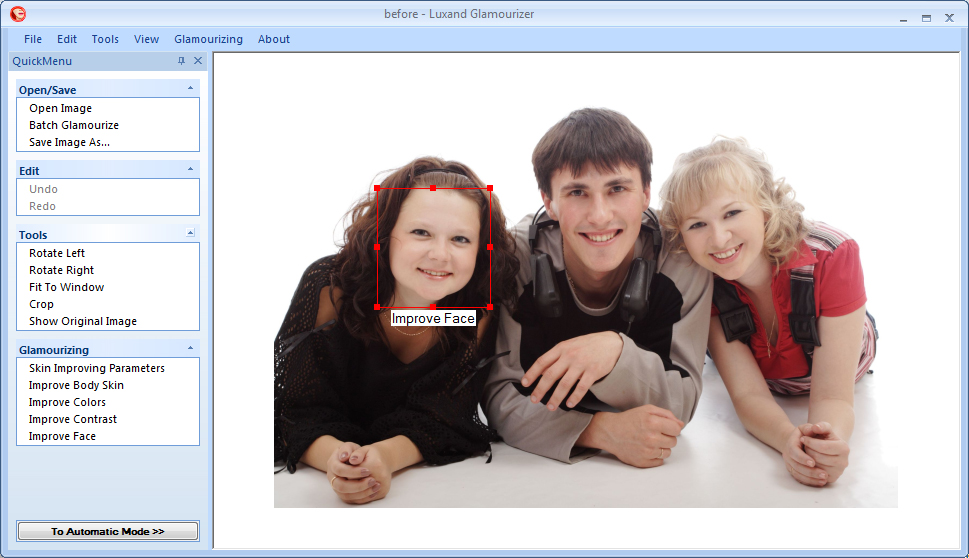Image resolution: width=969 pixels, height=558 pixels.
Task: Click Save Image As...
Action: [x=69, y=142]
